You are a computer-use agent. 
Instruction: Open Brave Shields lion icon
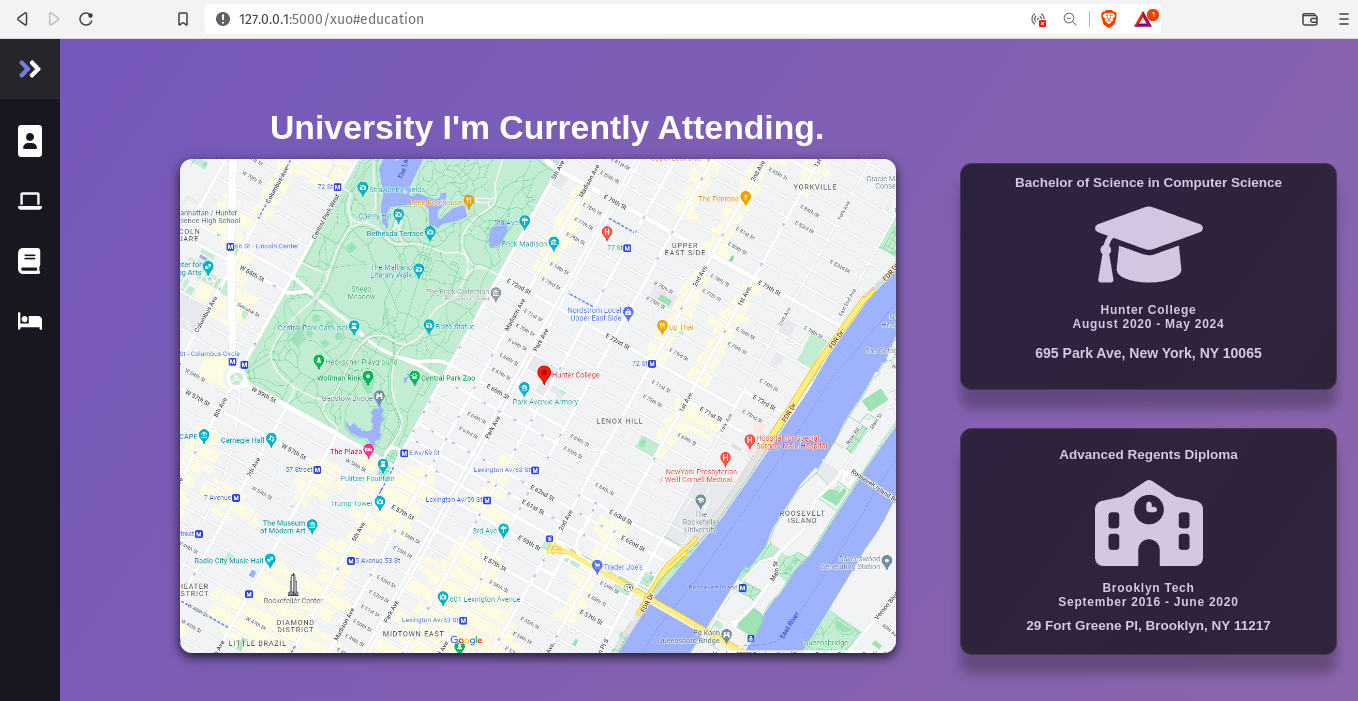click(x=1108, y=19)
